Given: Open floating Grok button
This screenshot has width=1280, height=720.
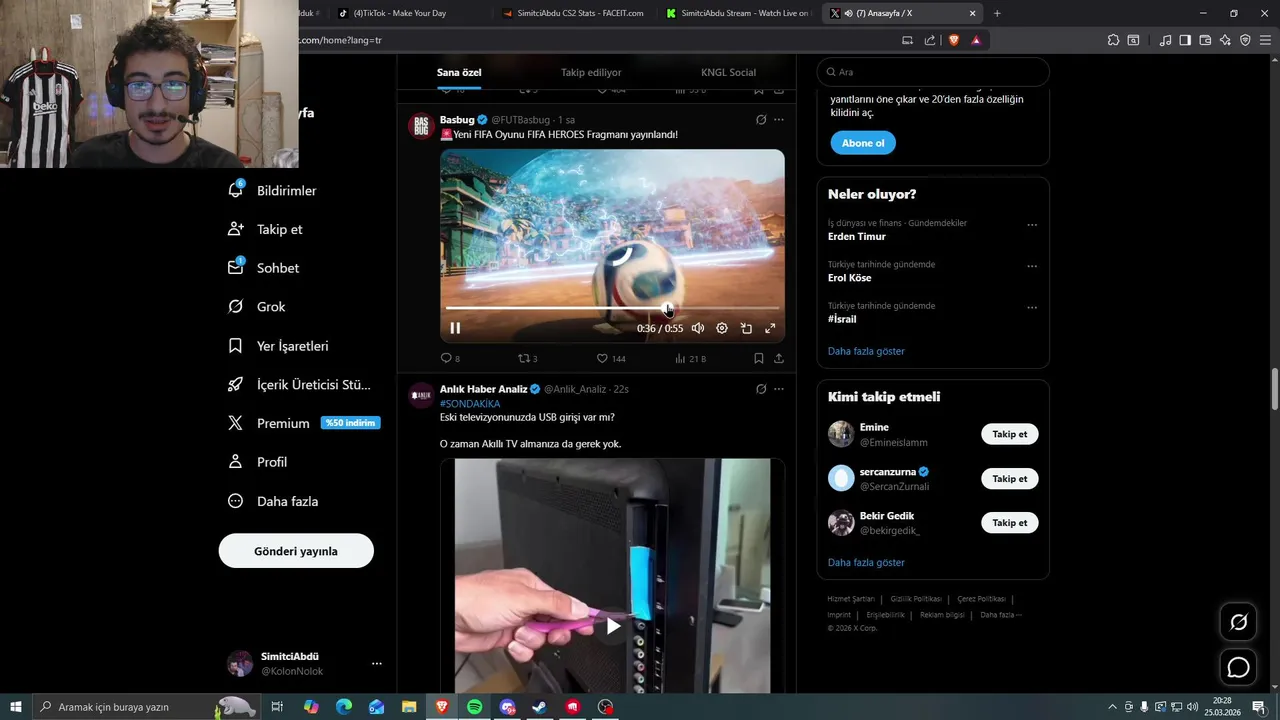Looking at the screenshot, I should point(1239,622).
